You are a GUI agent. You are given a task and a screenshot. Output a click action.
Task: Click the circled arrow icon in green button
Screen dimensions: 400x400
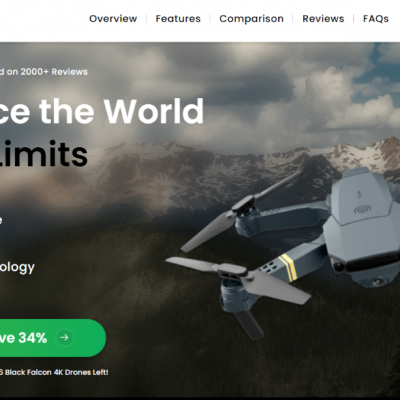pyautogui.click(x=64, y=338)
